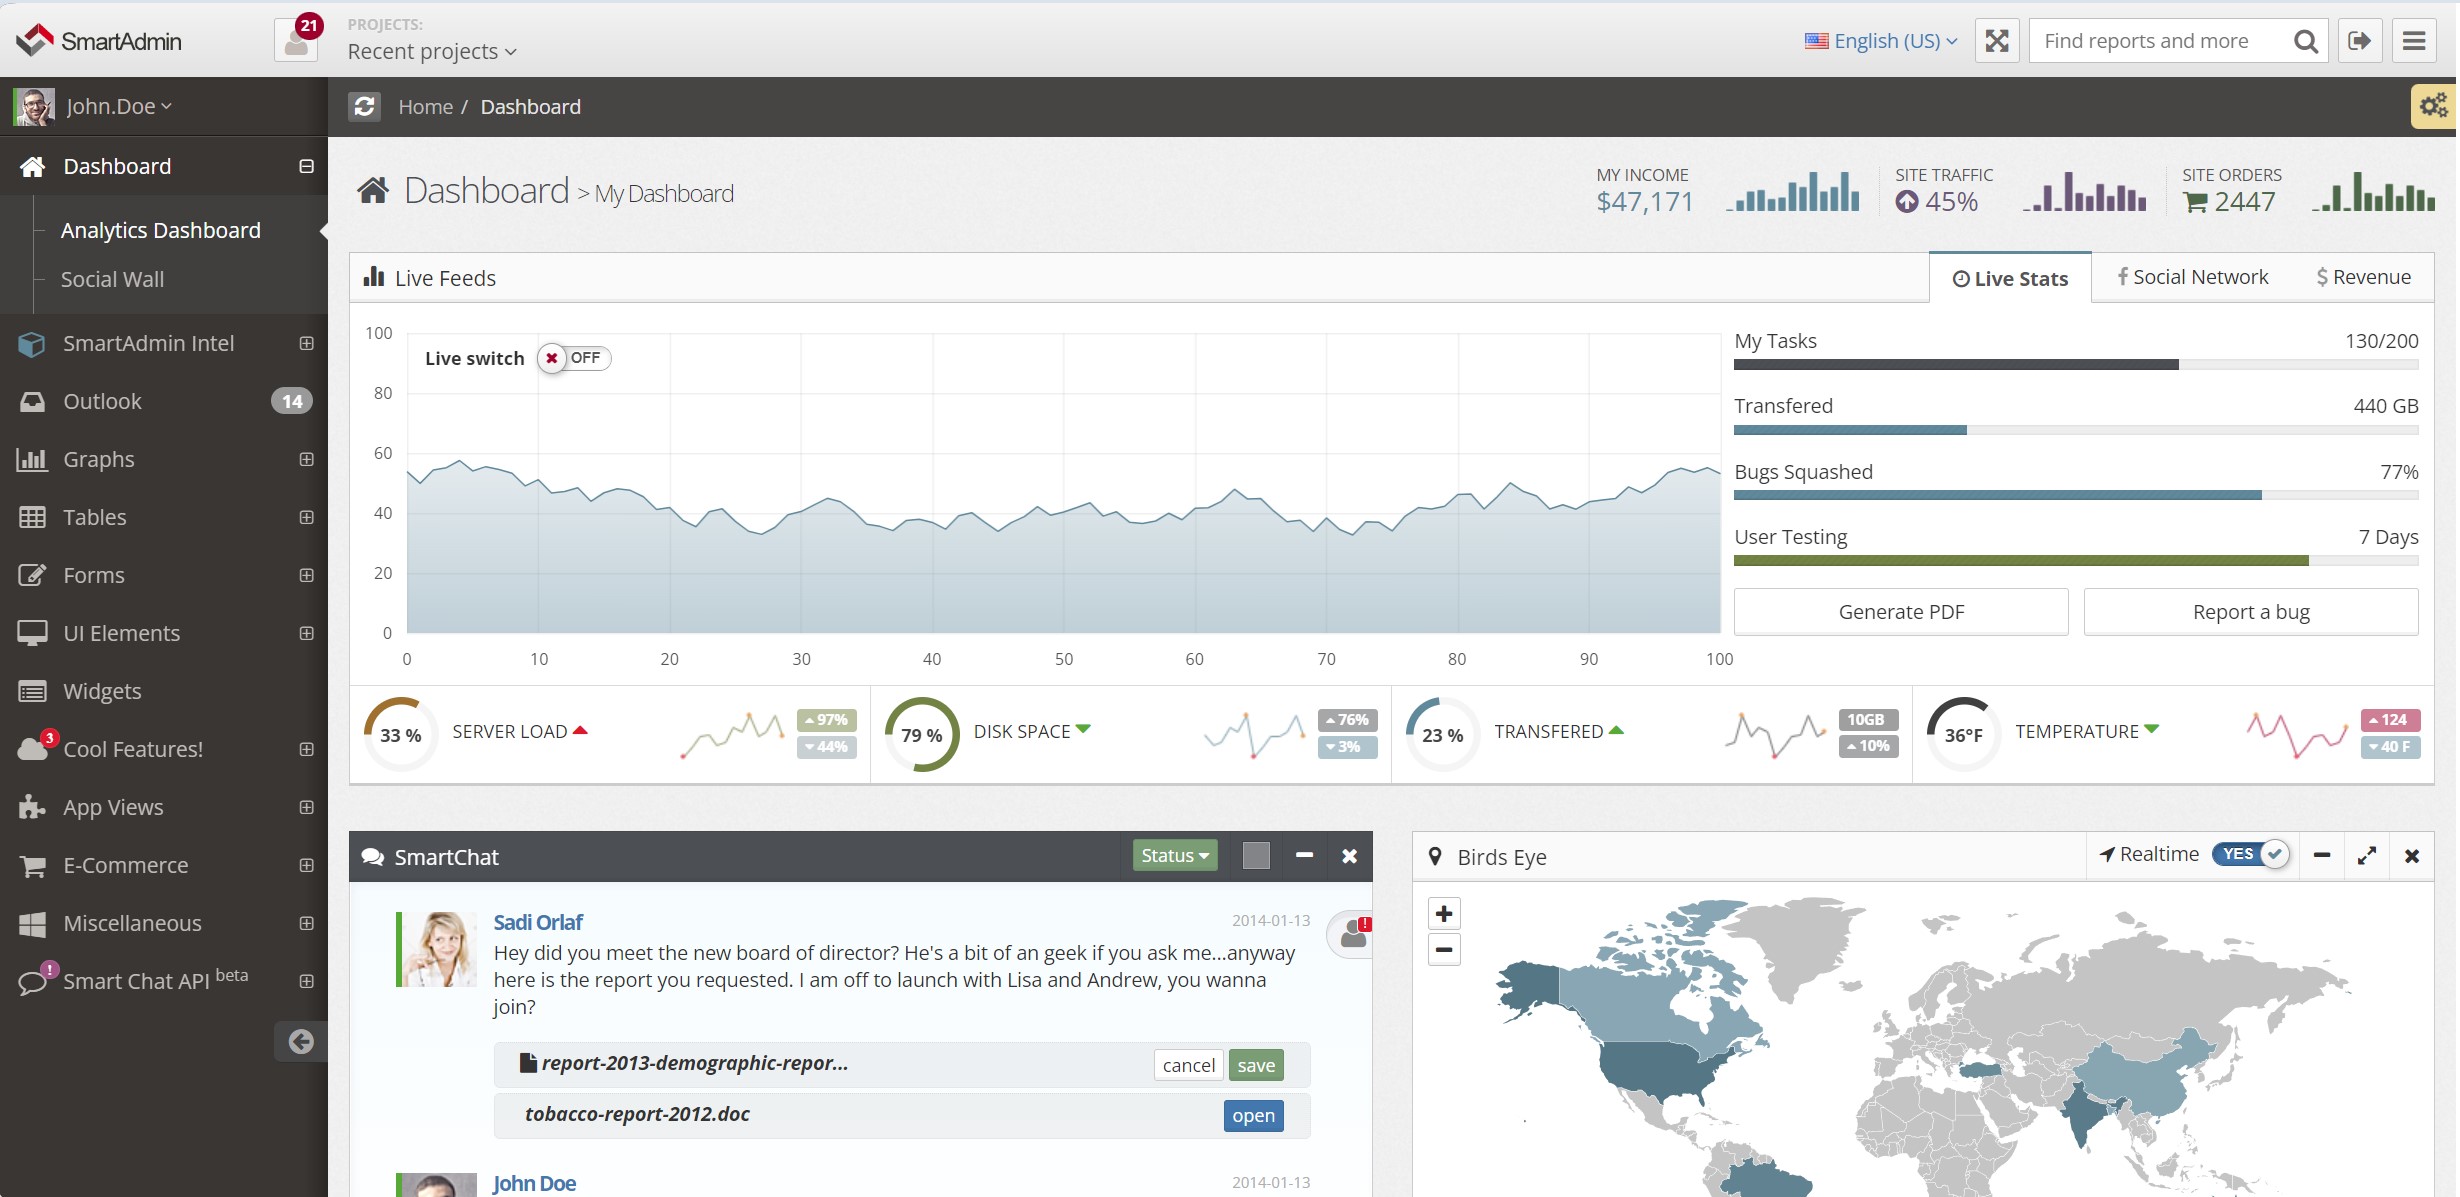Open the yellow settings gears panel

pyautogui.click(x=2434, y=106)
